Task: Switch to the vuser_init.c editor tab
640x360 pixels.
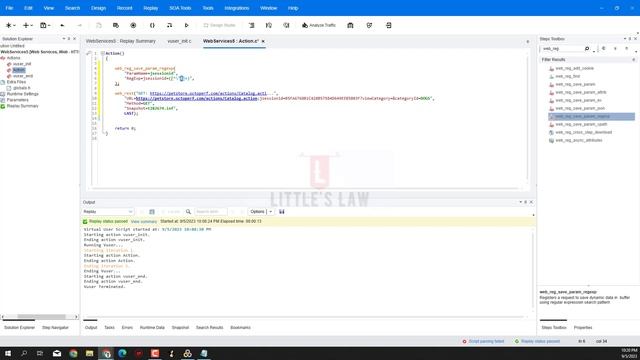Action: click(179, 41)
